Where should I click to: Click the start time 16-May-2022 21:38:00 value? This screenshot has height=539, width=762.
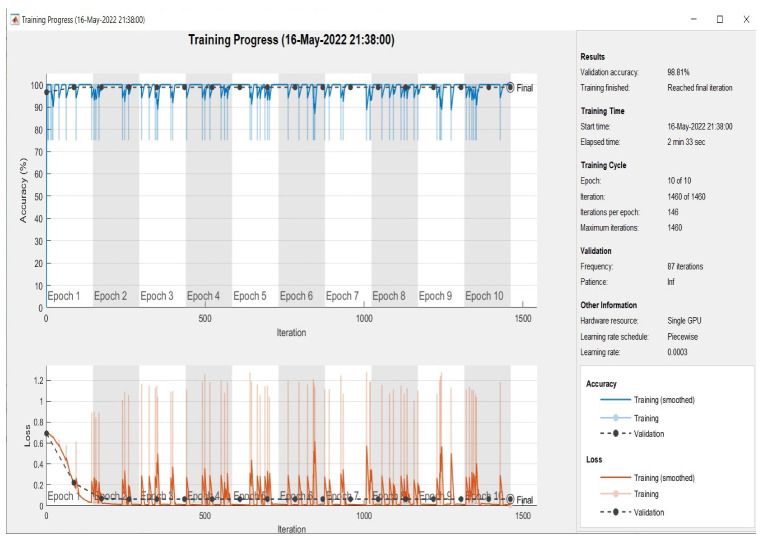[x=699, y=126]
